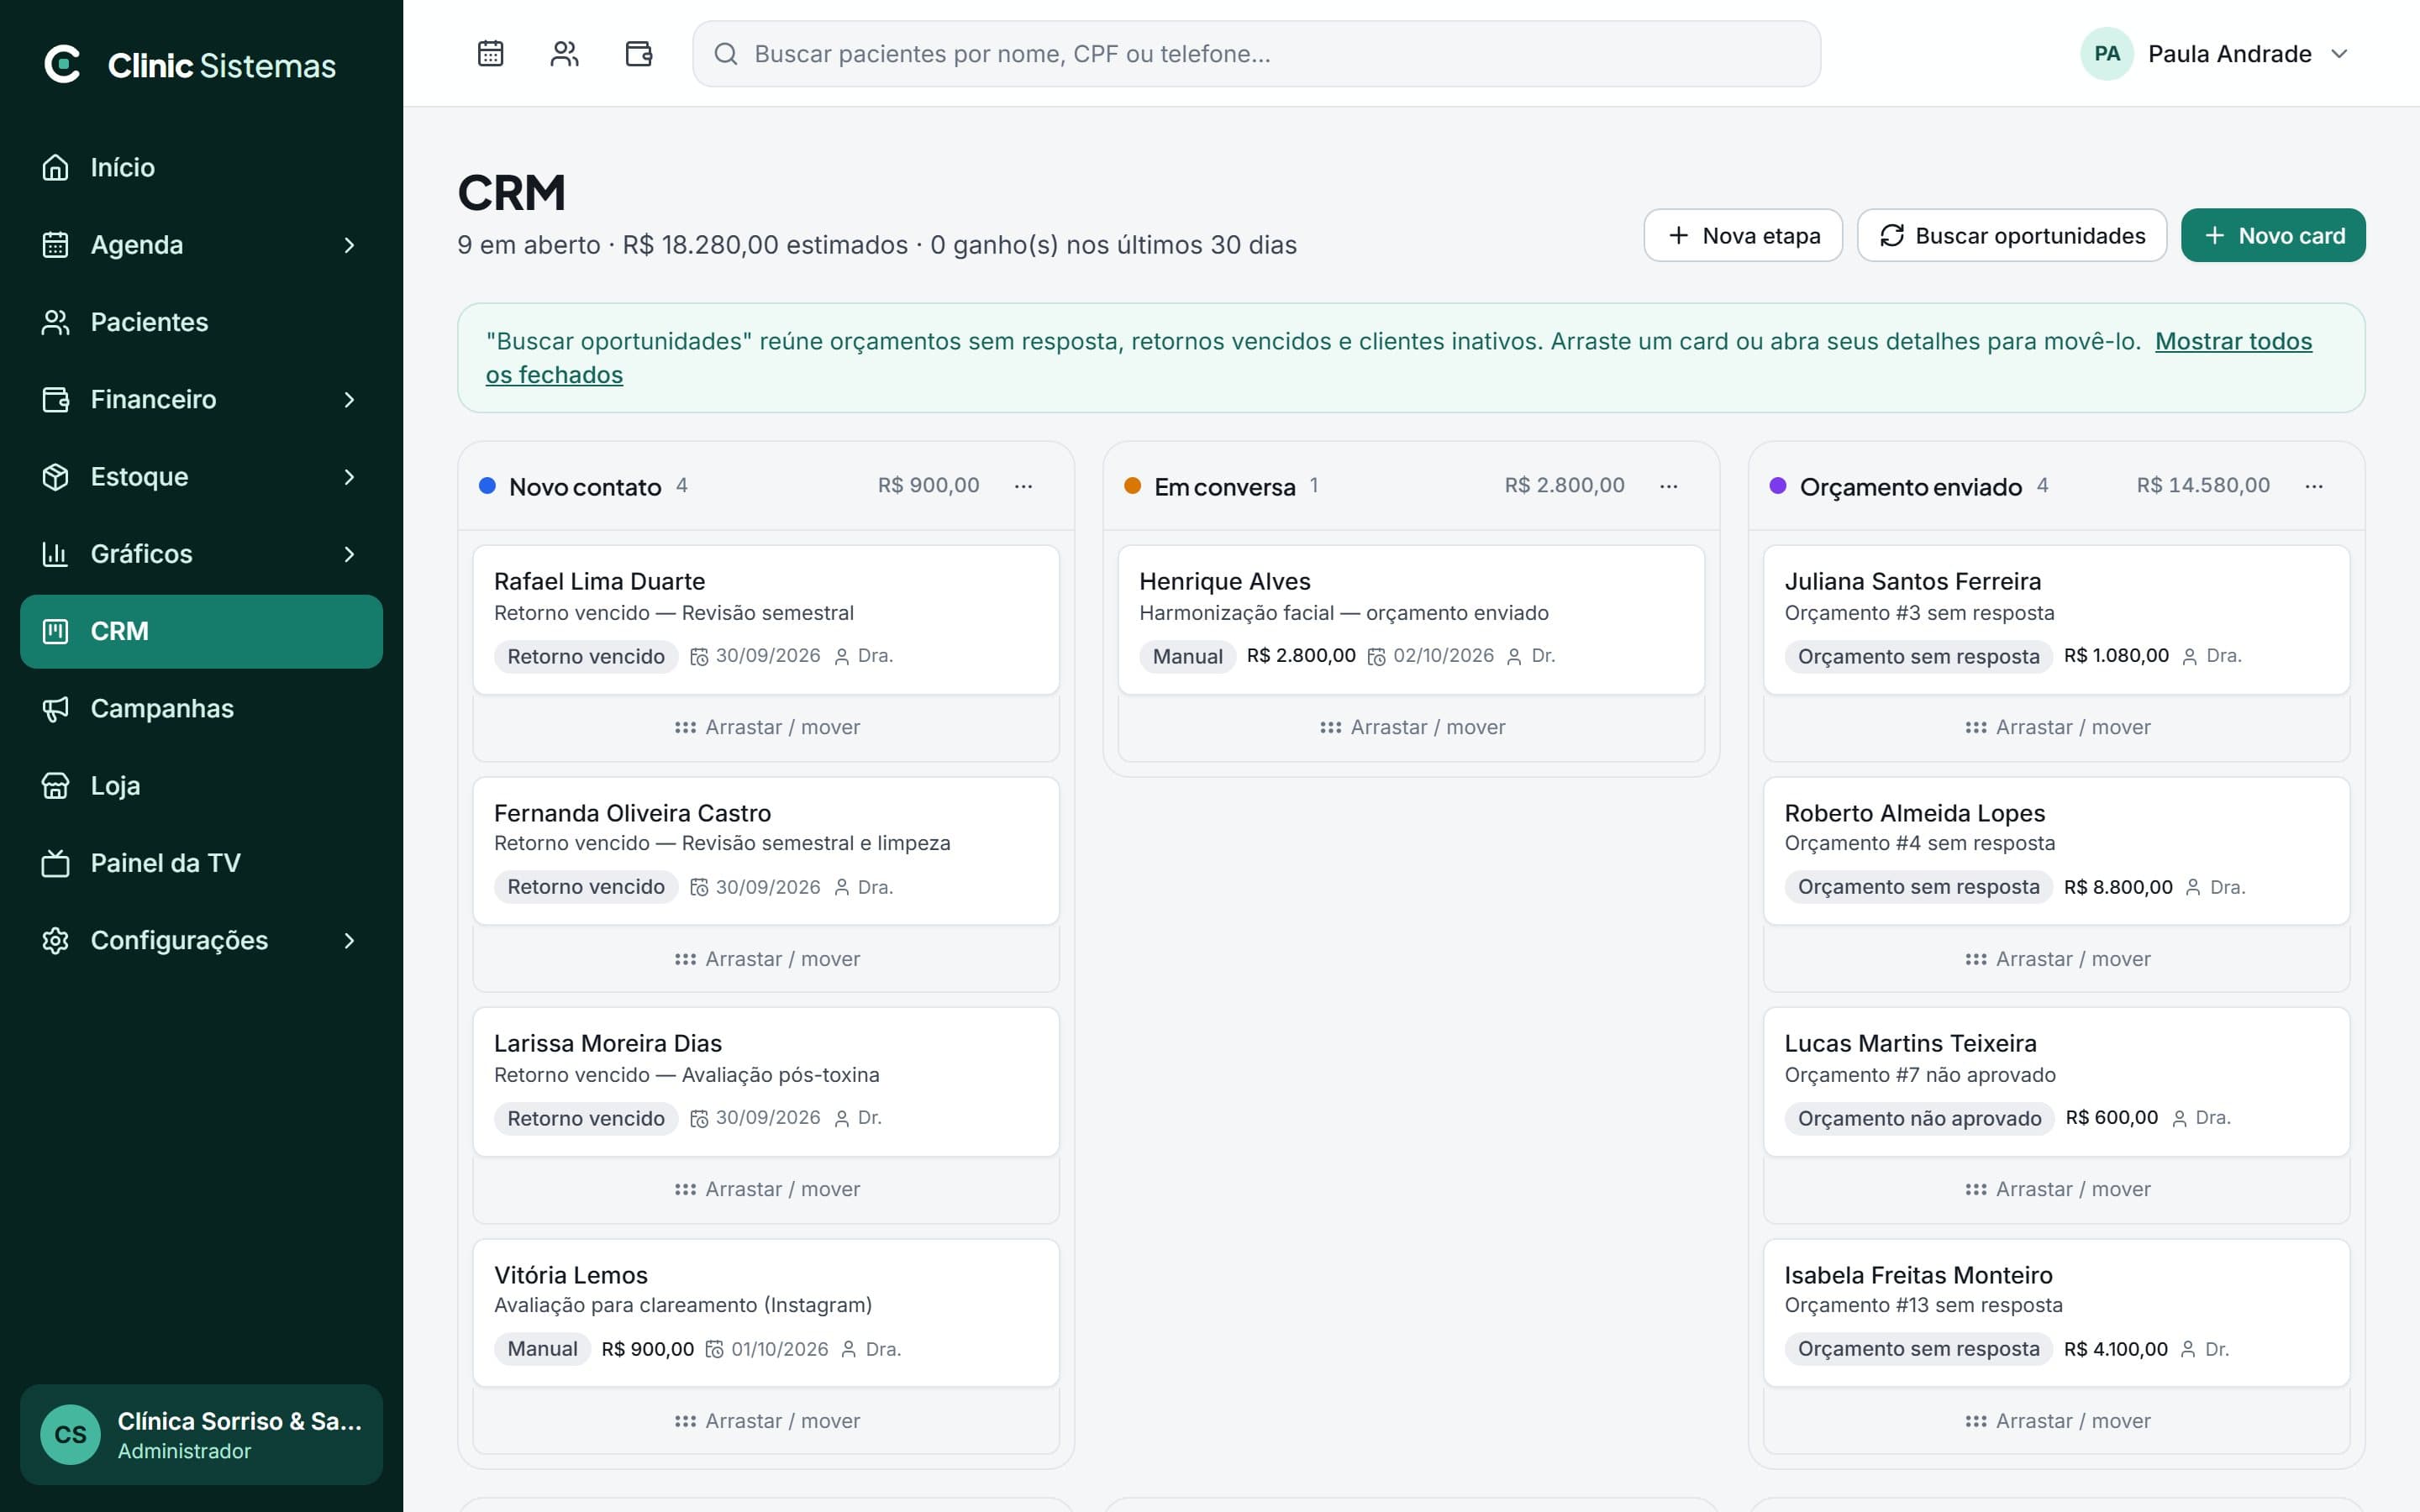This screenshot has width=2420, height=1512.
Task: Open Roberto Almeida Lopes card
Action: tap(2056, 851)
